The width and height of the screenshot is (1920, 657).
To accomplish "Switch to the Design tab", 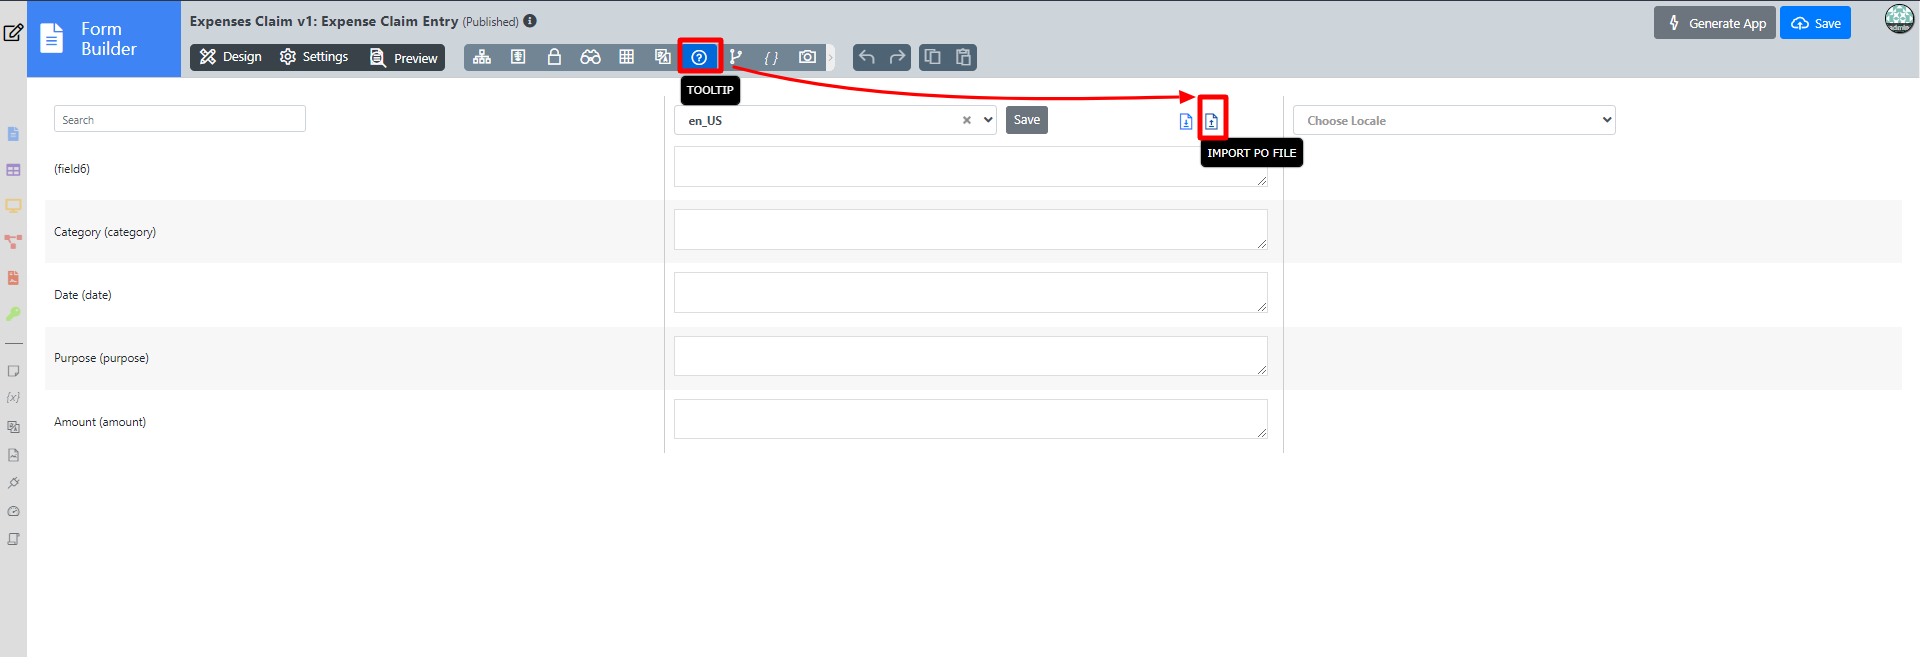I will pyautogui.click(x=231, y=57).
